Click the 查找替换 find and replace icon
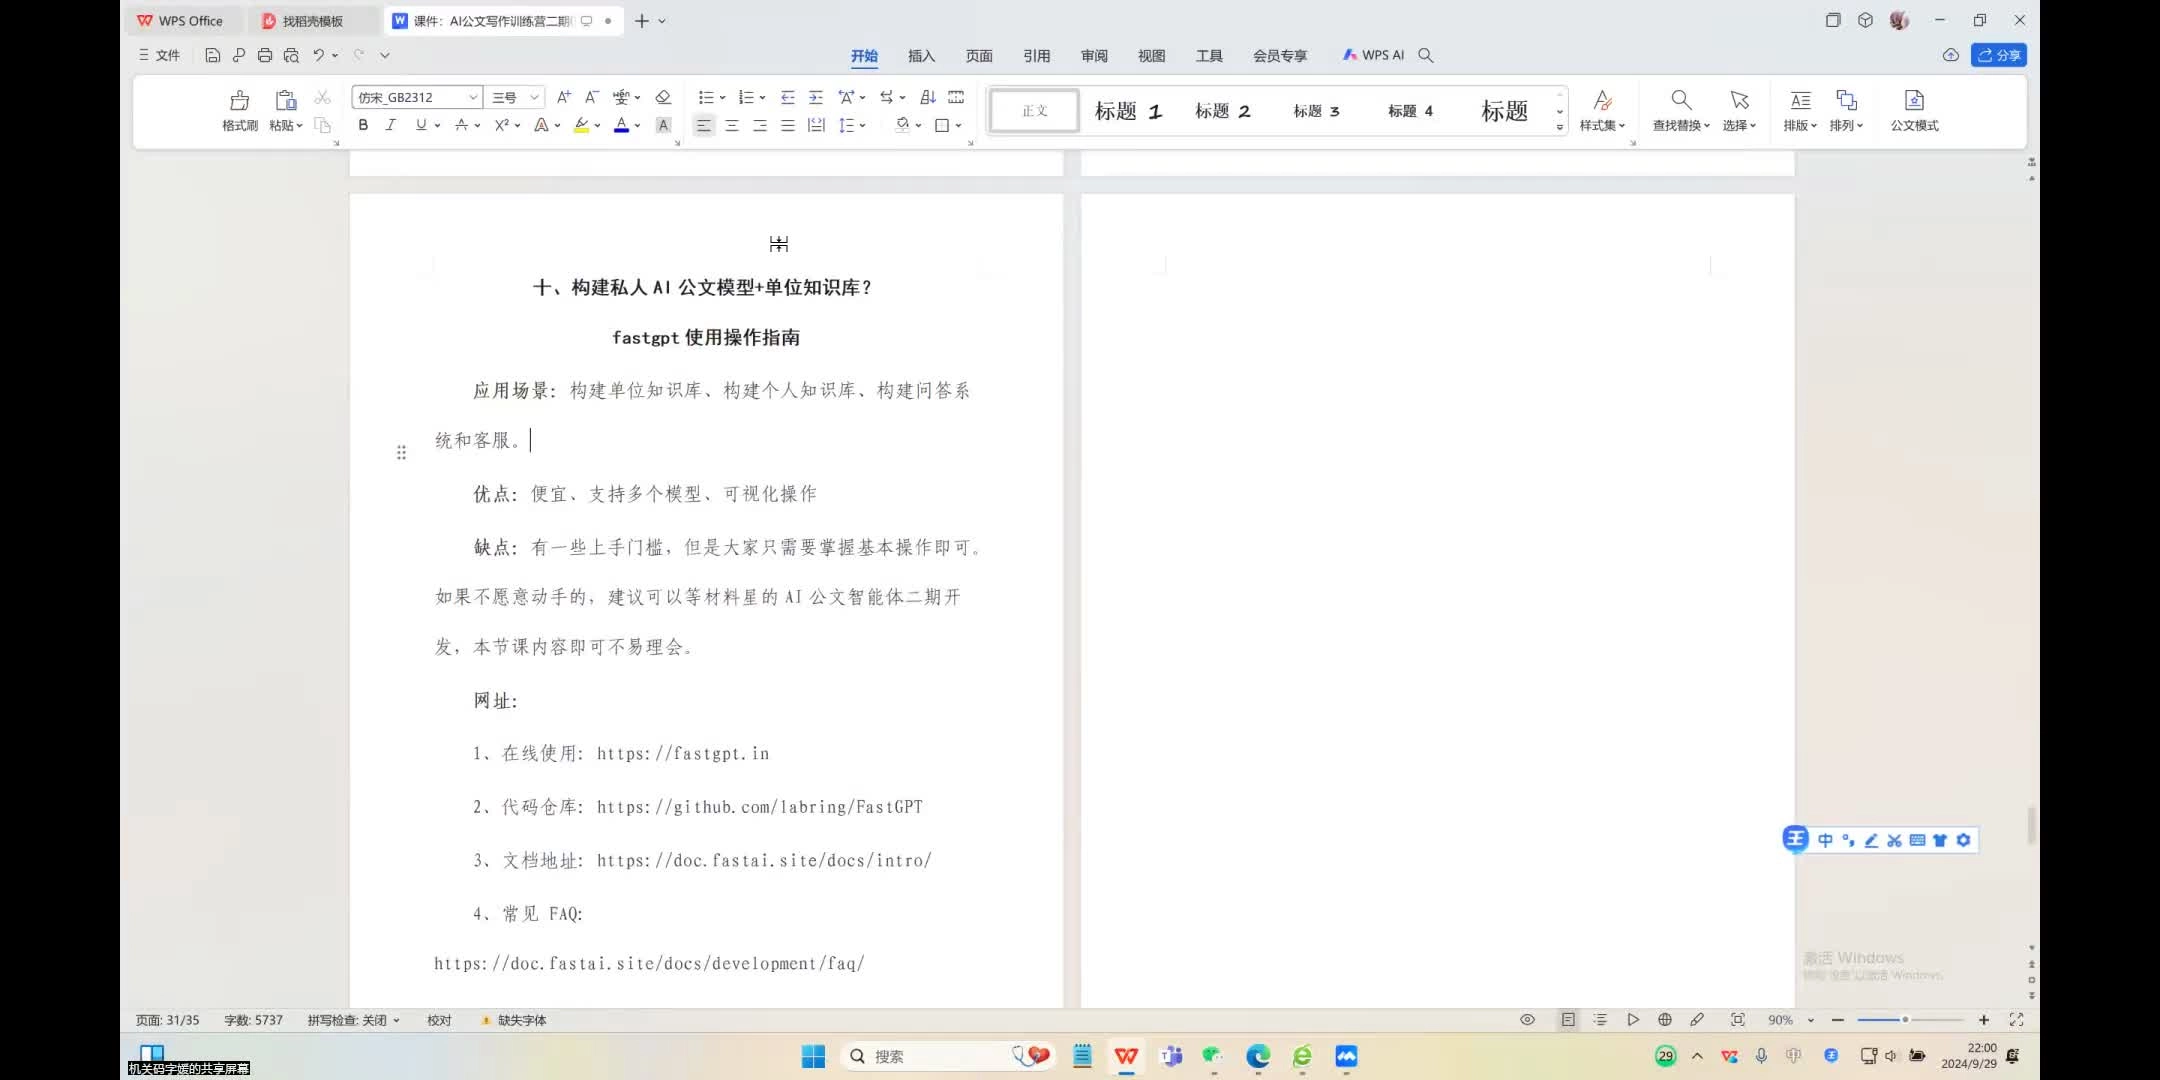2160x1080 pixels. (1680, 110)
